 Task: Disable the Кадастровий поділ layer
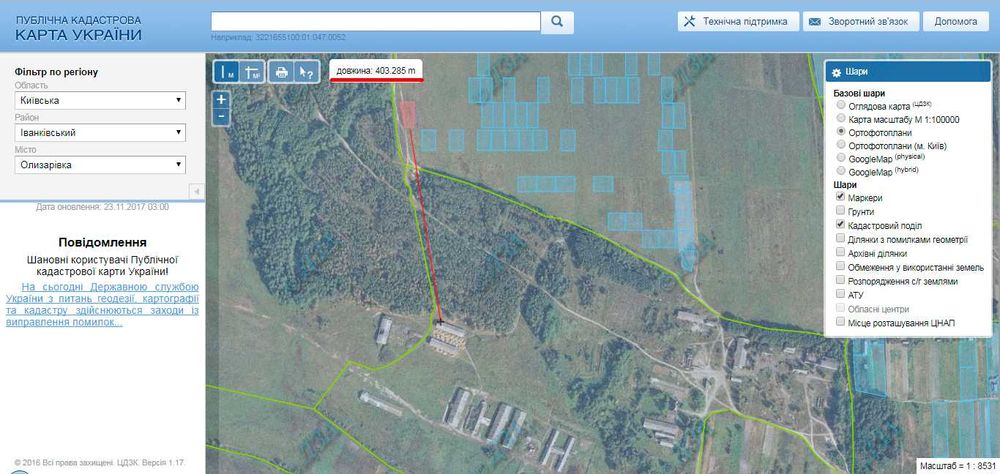[841, 225]
